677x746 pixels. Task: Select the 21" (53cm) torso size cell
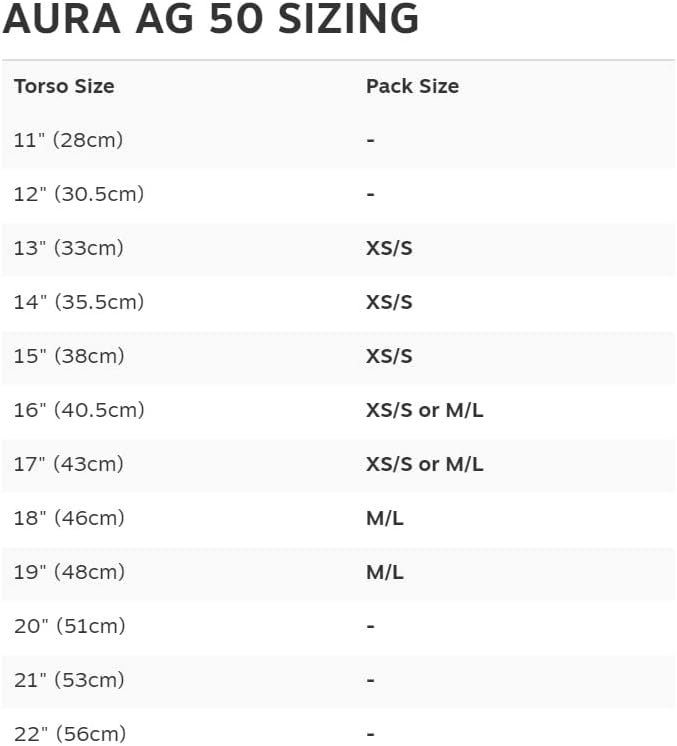(x=69, y=680)
